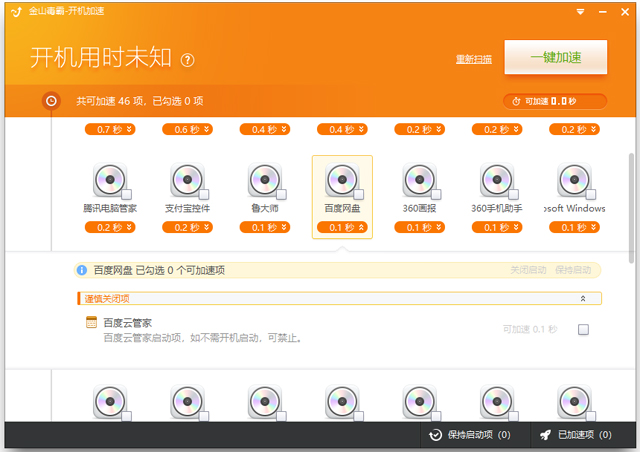Open the 保持启动项 tab
Viewport: 640px width, 452px height.
[x=470, y=435]
